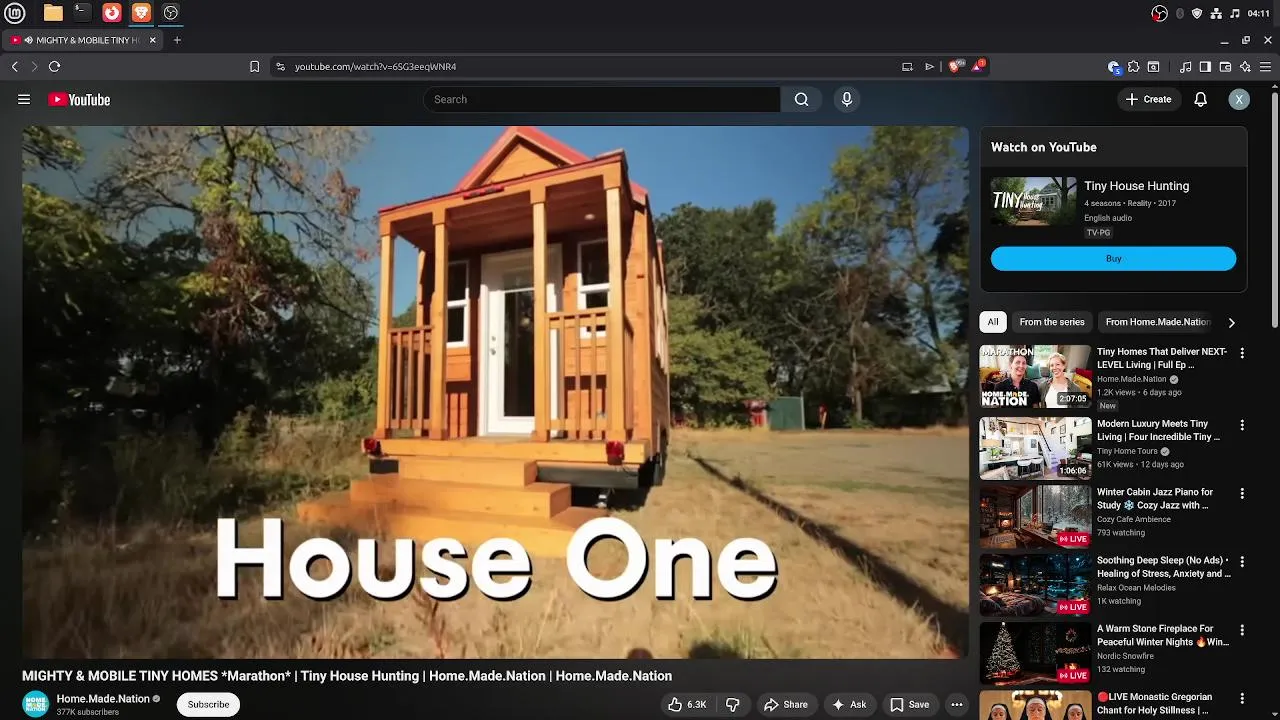The image size is (1280, 720).
Task: Open options for A Warm Stone Fireplace video
Action: tap(1242, 630)
